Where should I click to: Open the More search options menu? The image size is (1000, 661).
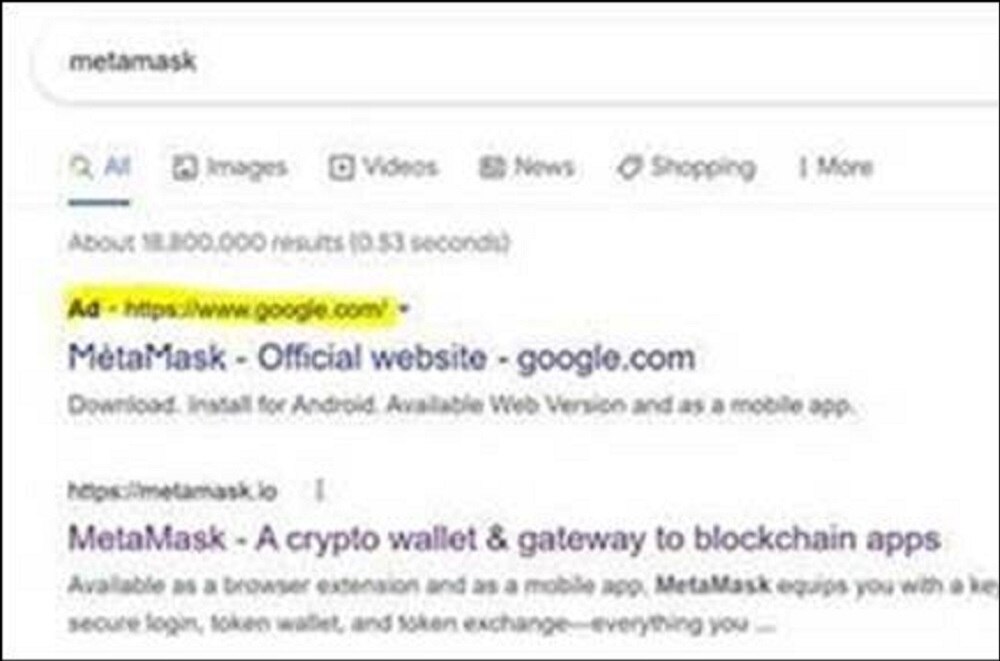click(x=844, y=167)
